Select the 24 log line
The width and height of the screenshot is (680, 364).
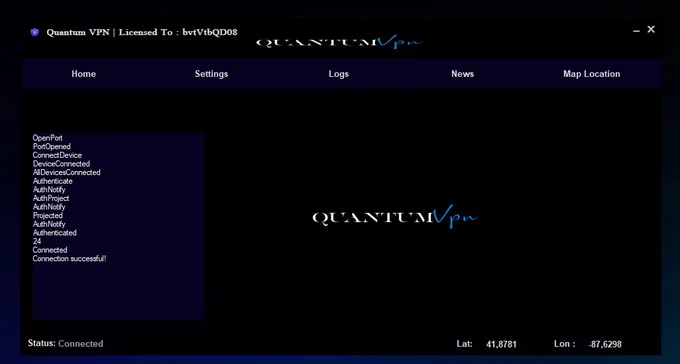(37, 241)
